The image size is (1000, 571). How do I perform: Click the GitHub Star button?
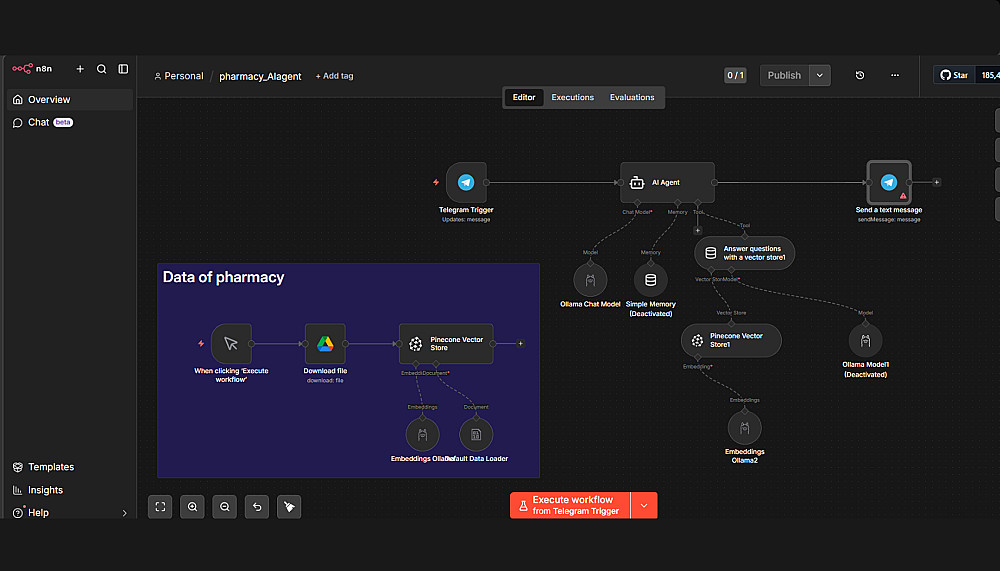point(955,75)
